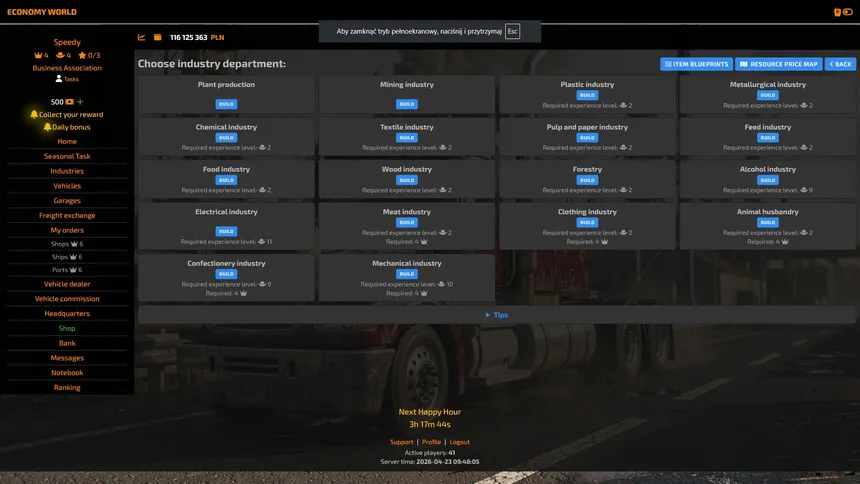Screen dimensions: 860x484
Task: Build Mechanical industry department
Action: click(x=406, y=274)
